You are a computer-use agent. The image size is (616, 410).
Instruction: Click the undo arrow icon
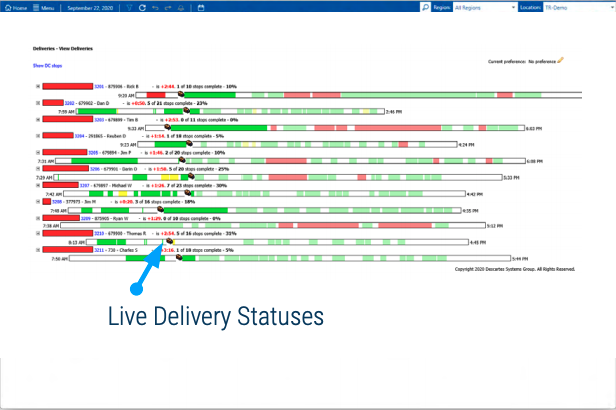pyautogui.click(x=156, y=7)
